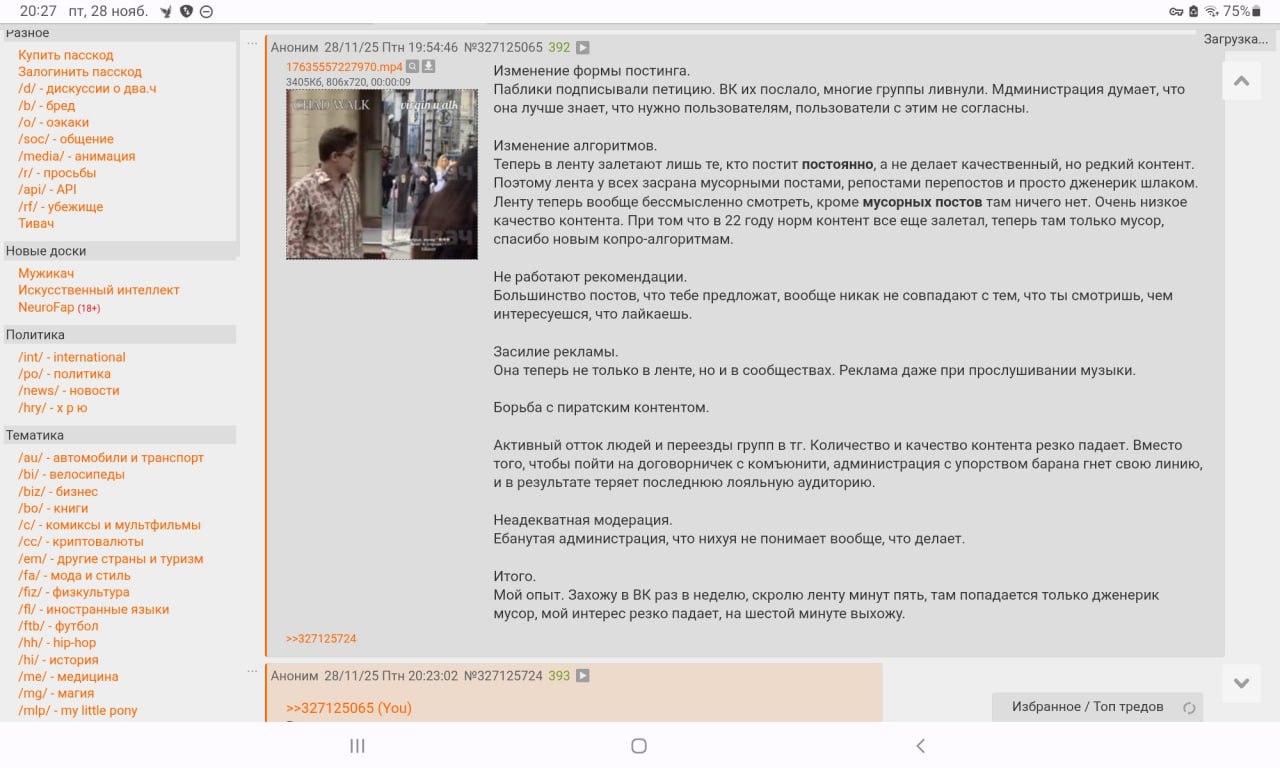Follow quoted link >>327125065 (You)

(349, 708)
